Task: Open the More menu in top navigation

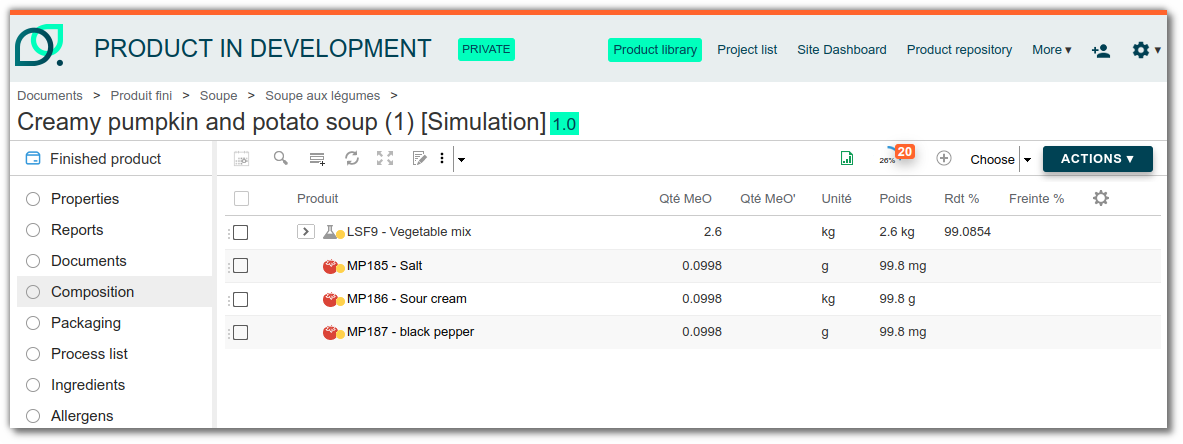Action: tap(1052, 50)
